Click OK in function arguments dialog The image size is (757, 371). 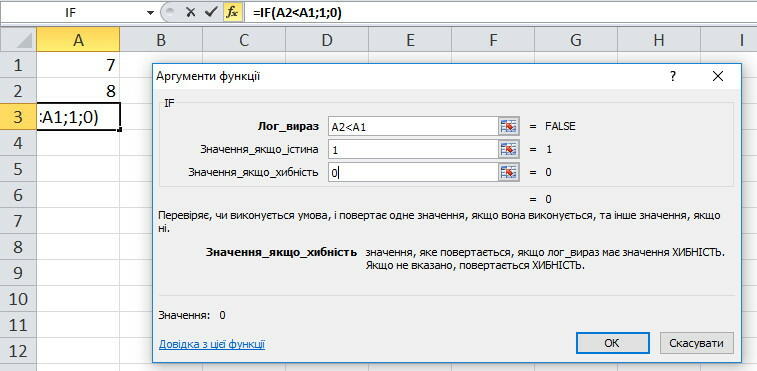point(612,343)
